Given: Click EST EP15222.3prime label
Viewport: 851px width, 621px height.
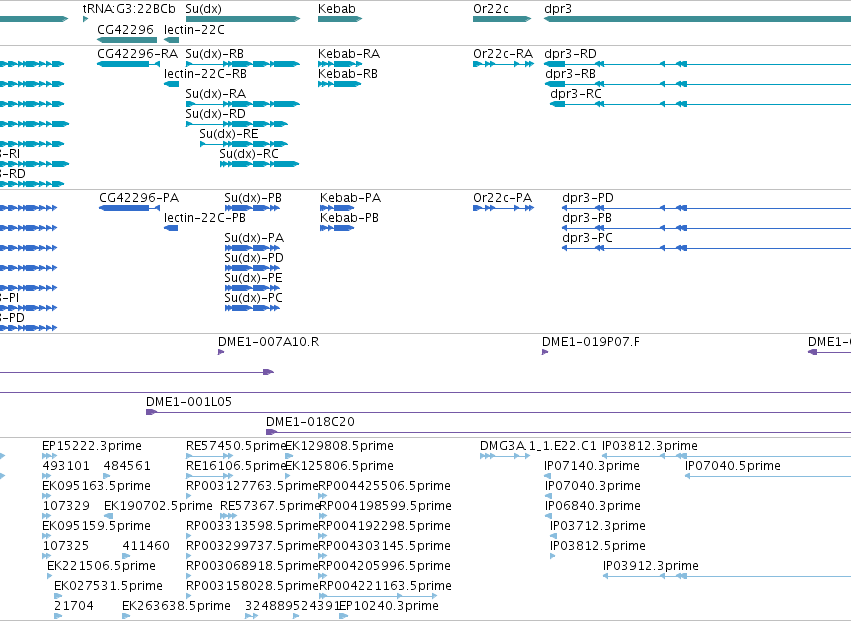Looking at the screenshot, I should pos(92,446).
